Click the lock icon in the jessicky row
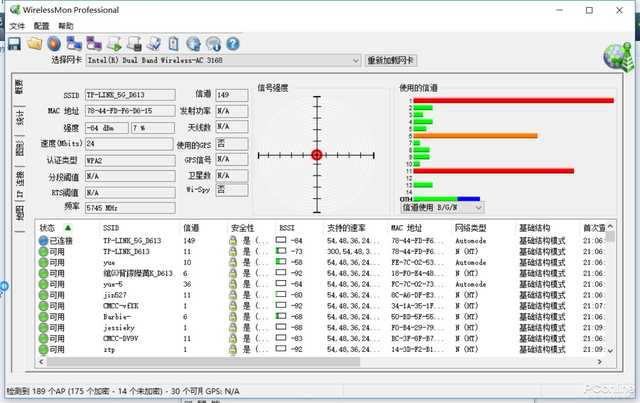Viewport: 640px width, 403px height. [233, 327]
